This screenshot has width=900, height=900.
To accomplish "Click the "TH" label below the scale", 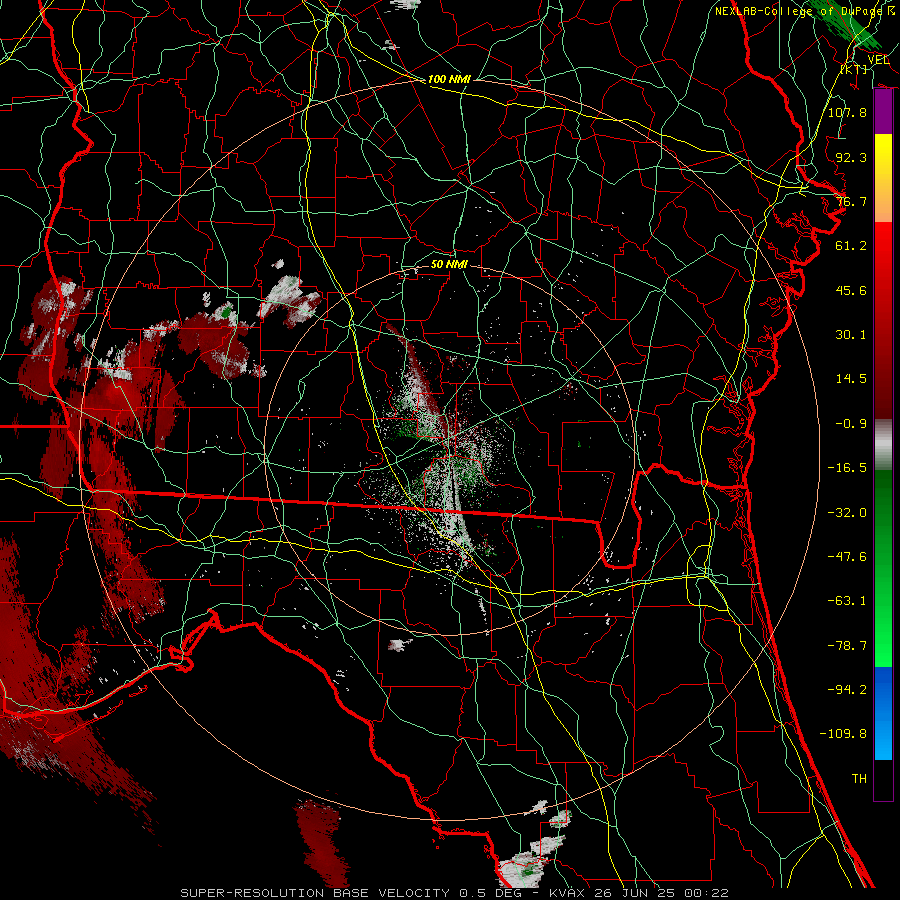I will point(859,779).
